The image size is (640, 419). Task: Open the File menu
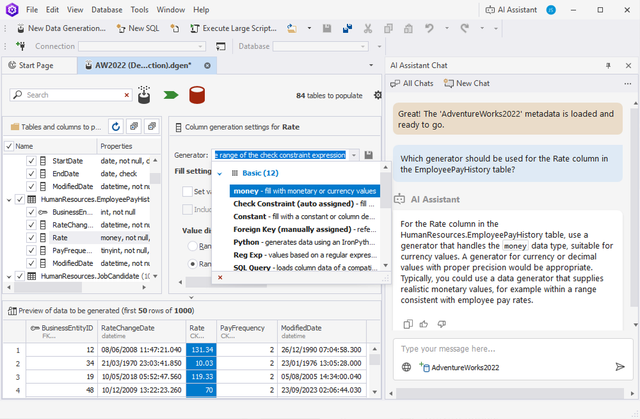pos(32,10)
